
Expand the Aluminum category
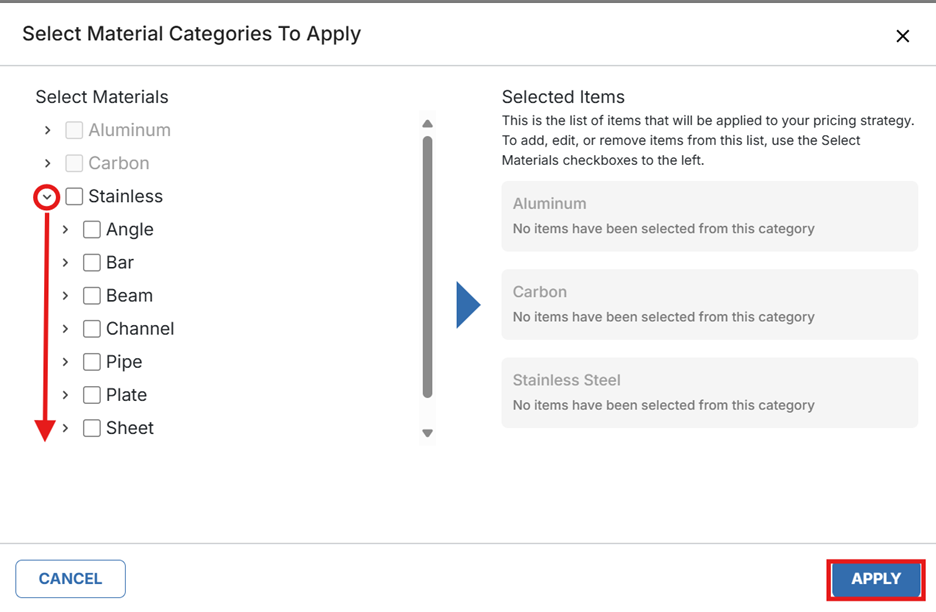pos(47,130)
